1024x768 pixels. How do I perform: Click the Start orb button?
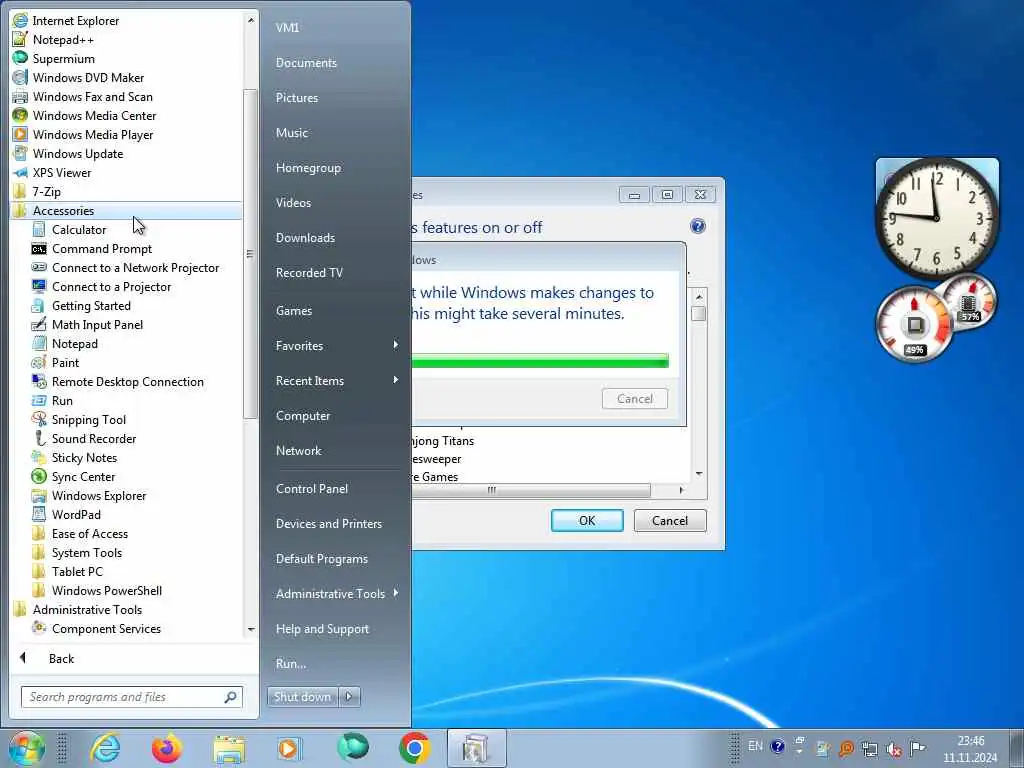tap(26, 748)
